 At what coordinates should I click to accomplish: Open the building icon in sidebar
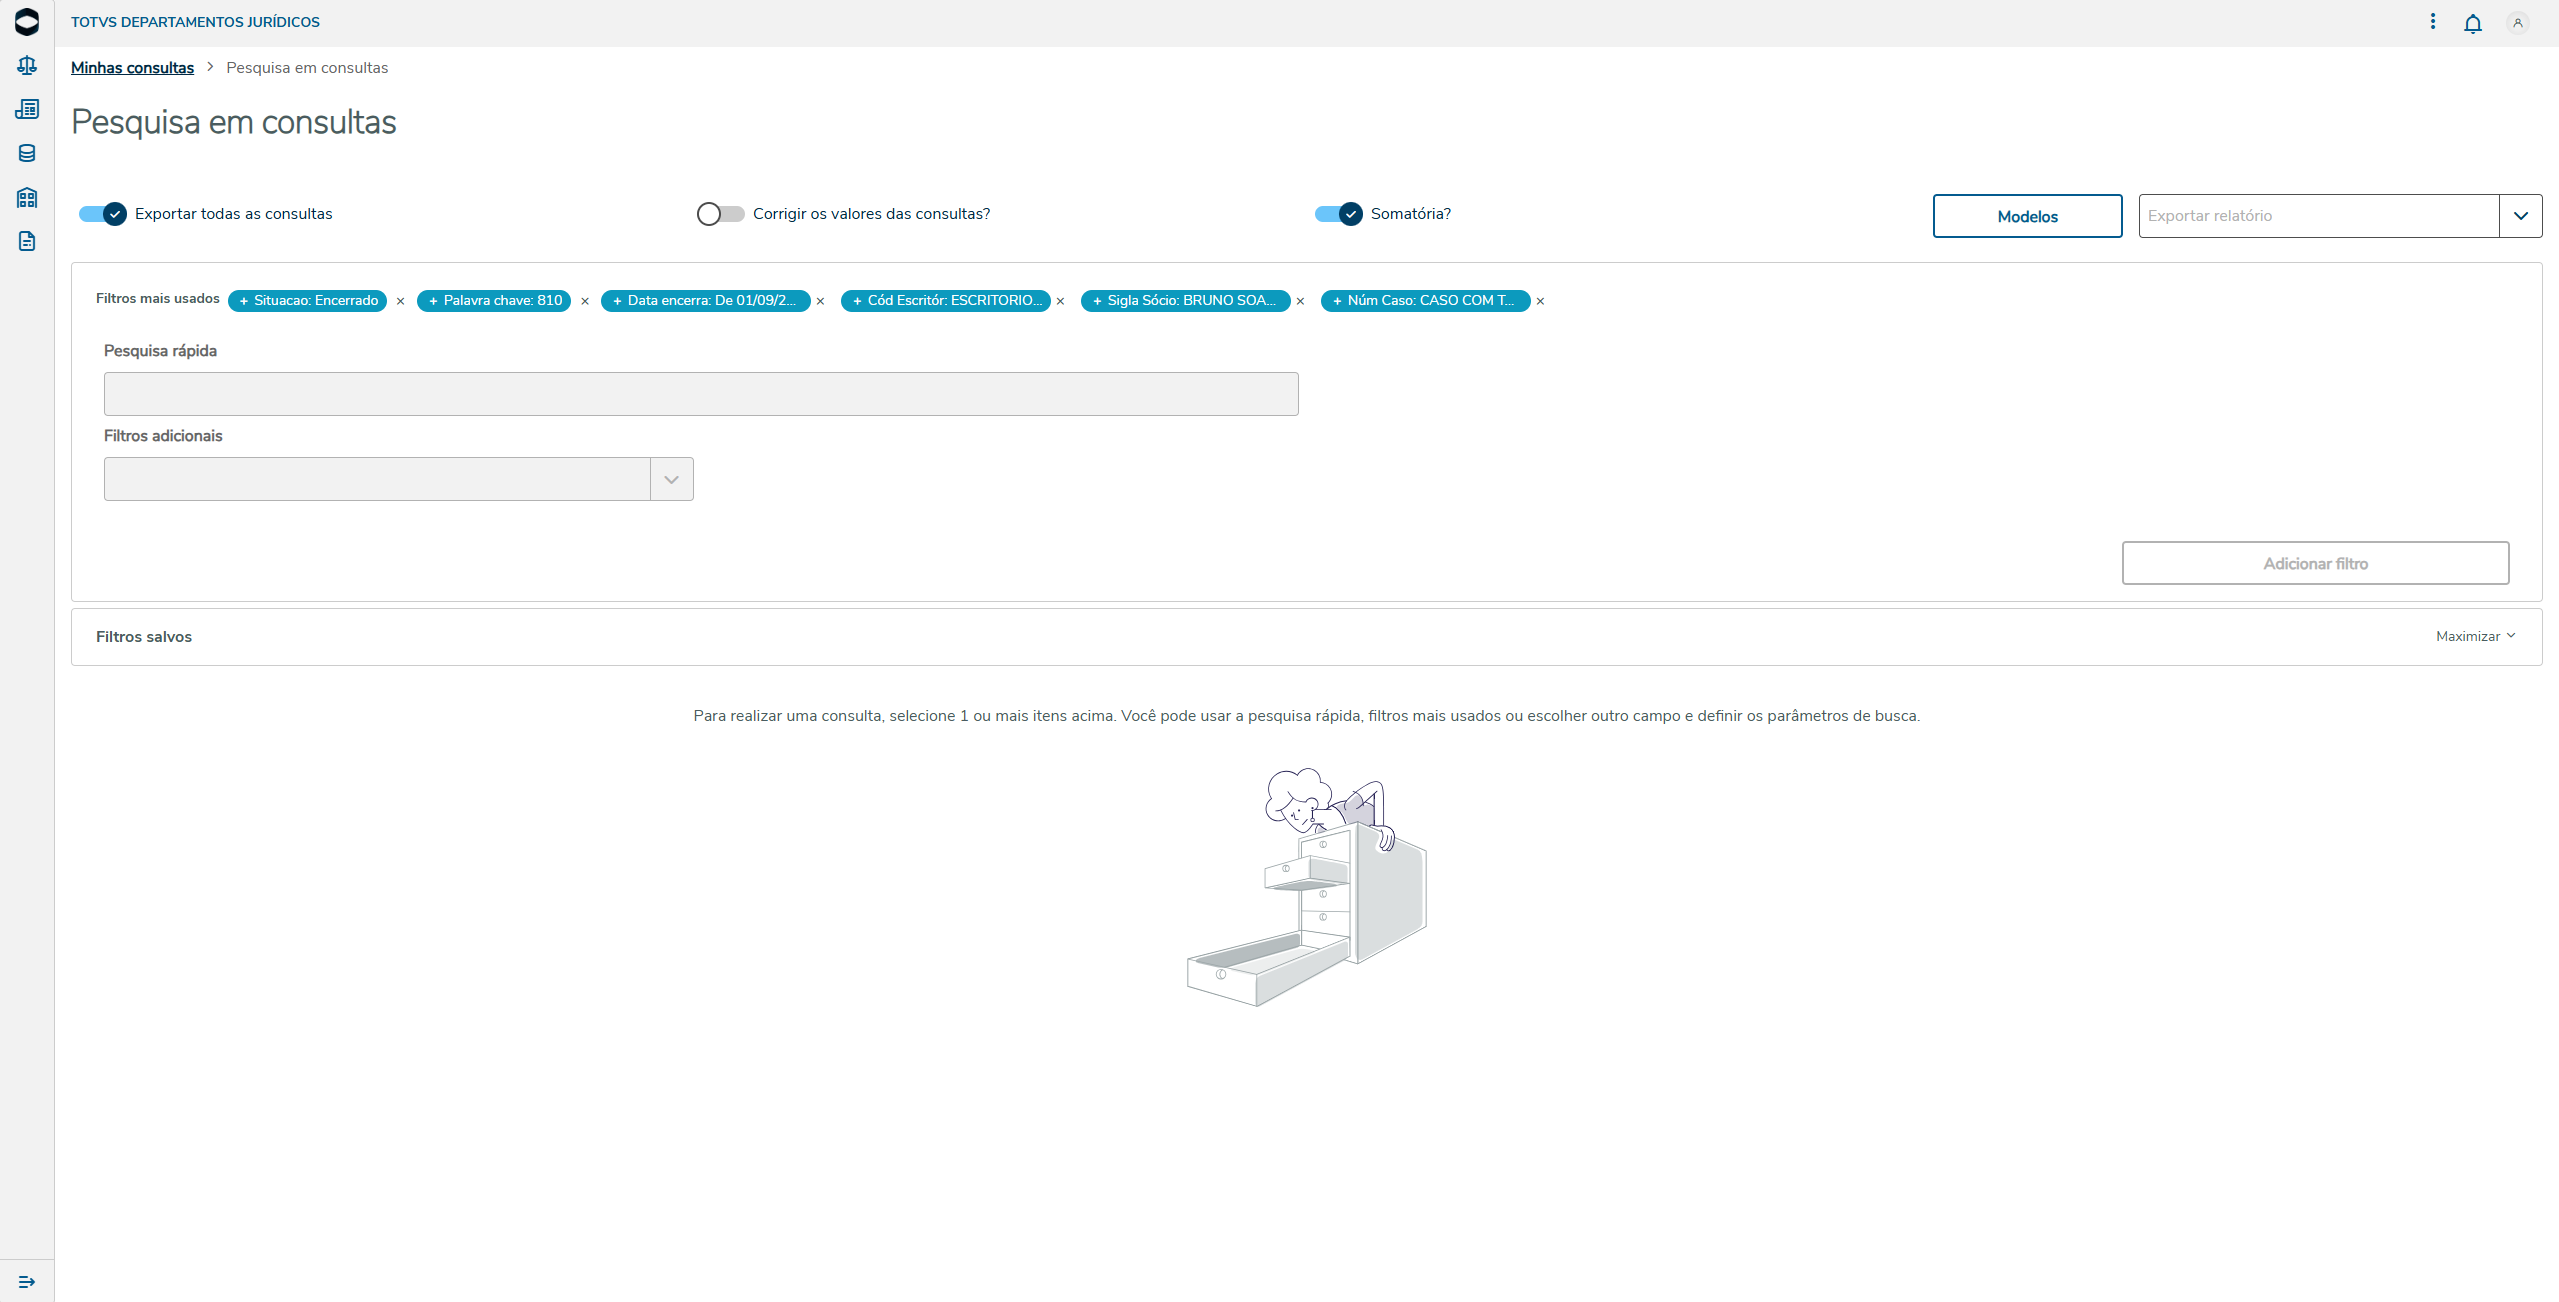[x=27, y=198]
